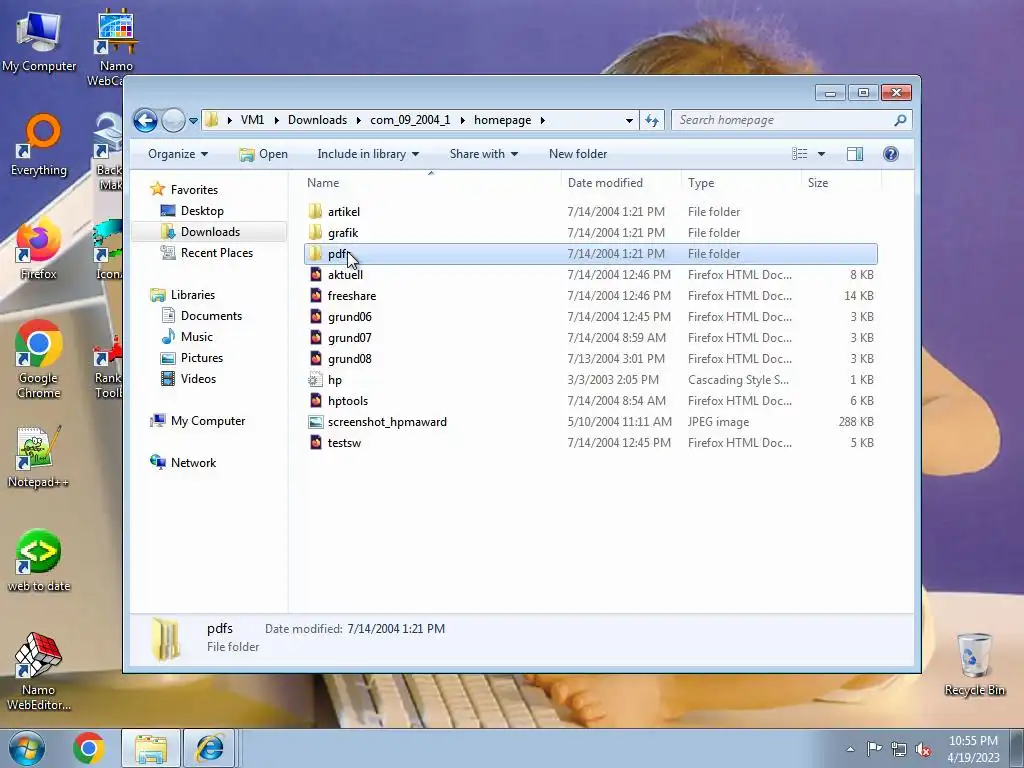Screen dimensions: 1024x768
Task: Show hidden icons in system tray
Action: 850,749
